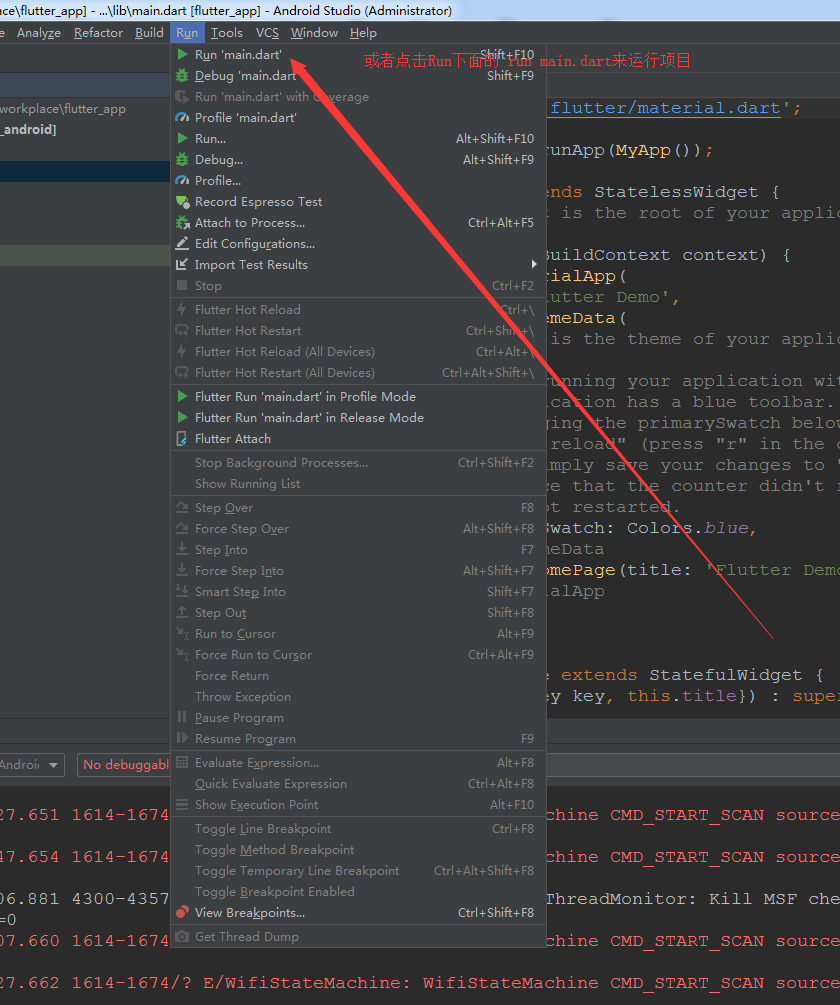
Task: Open the Build menu
Action: click(x=149, y=33)
